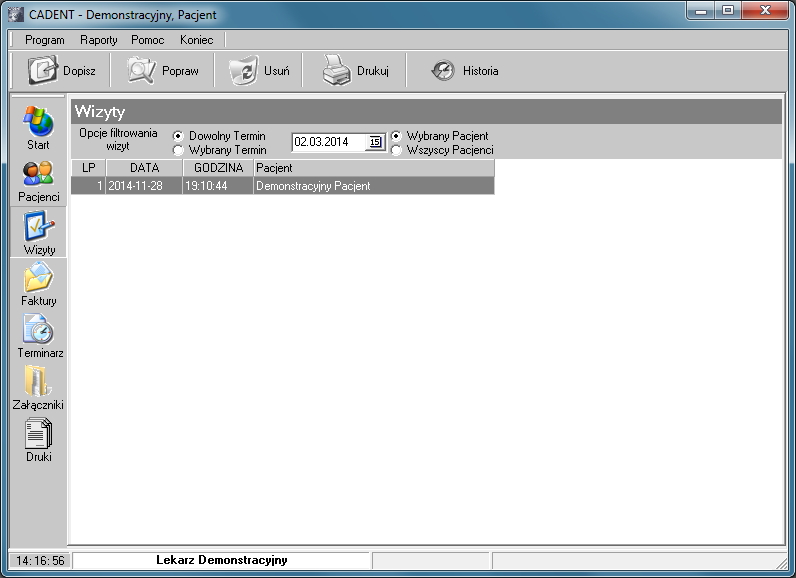Open the Faktury sidebar section
The image size is (796, 578).
pos(38,278)
